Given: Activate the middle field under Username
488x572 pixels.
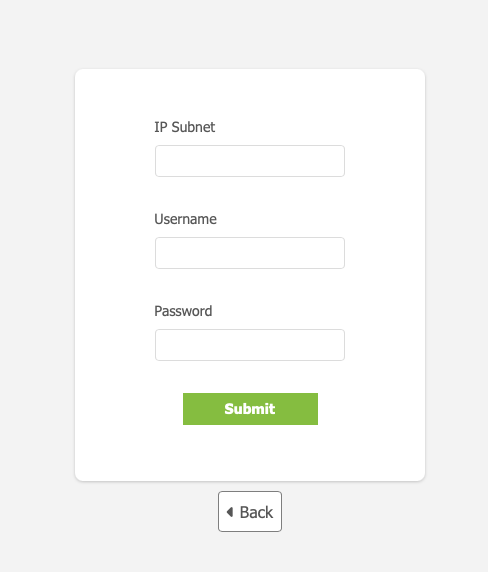Looking at the screenshot, I should pyautogui.click(x=250, y=253).
